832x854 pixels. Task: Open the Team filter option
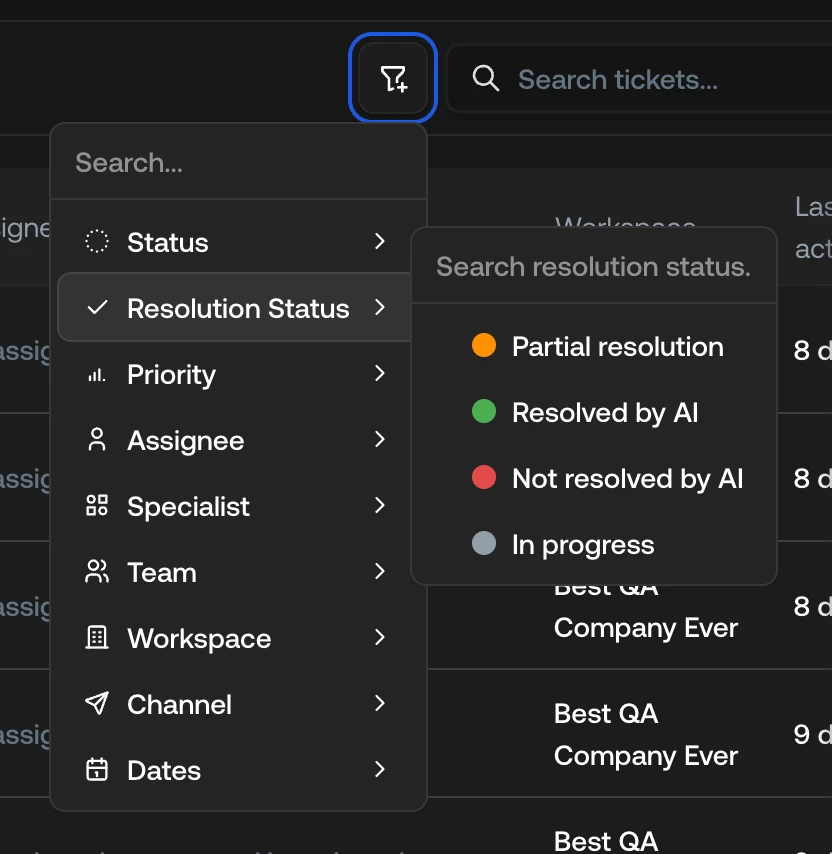[x=238, y=572]
